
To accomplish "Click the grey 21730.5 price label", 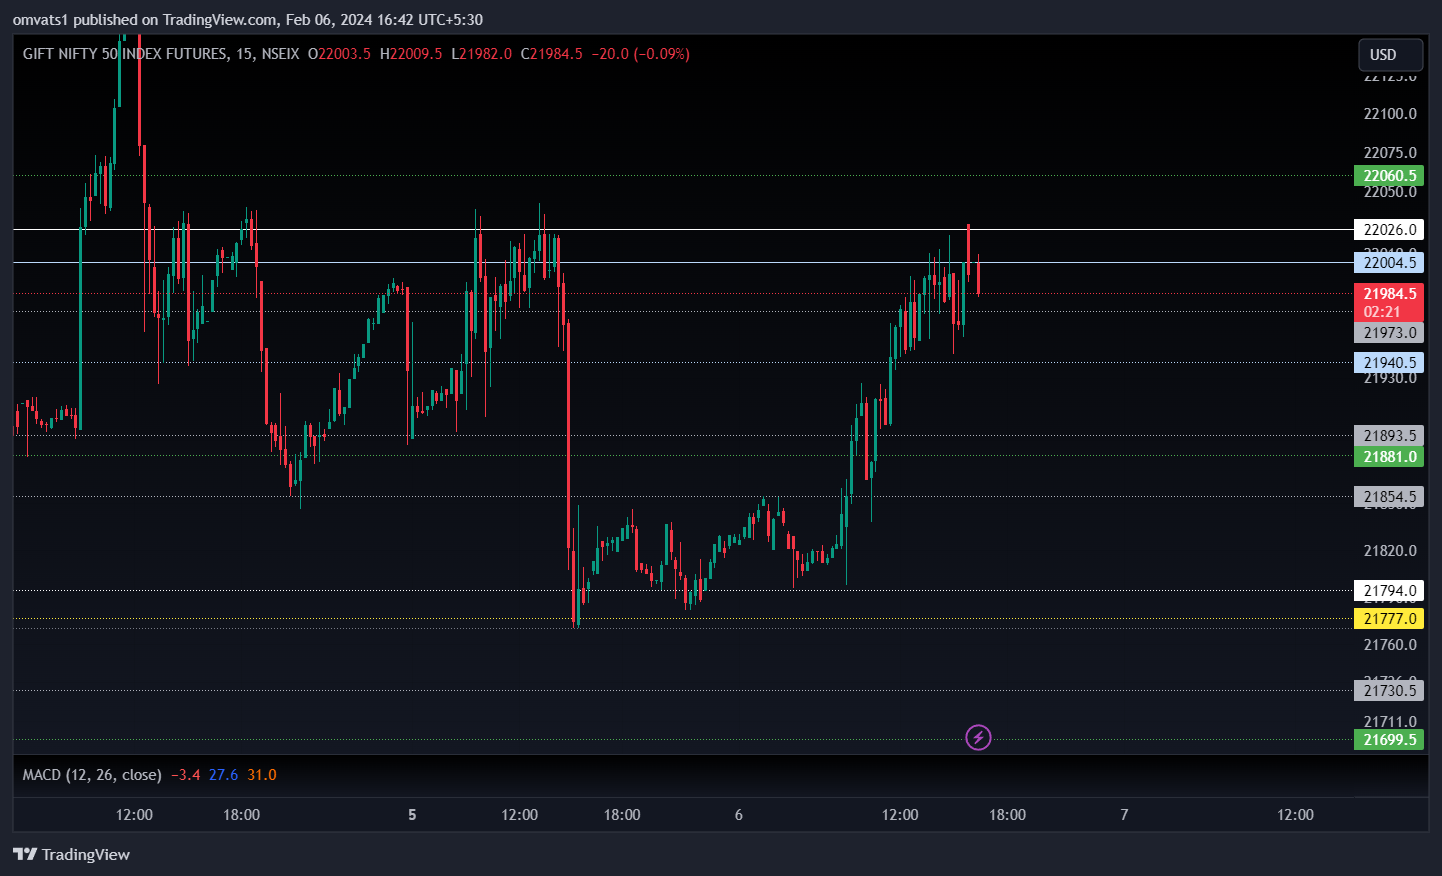I will coord(1388,691).
